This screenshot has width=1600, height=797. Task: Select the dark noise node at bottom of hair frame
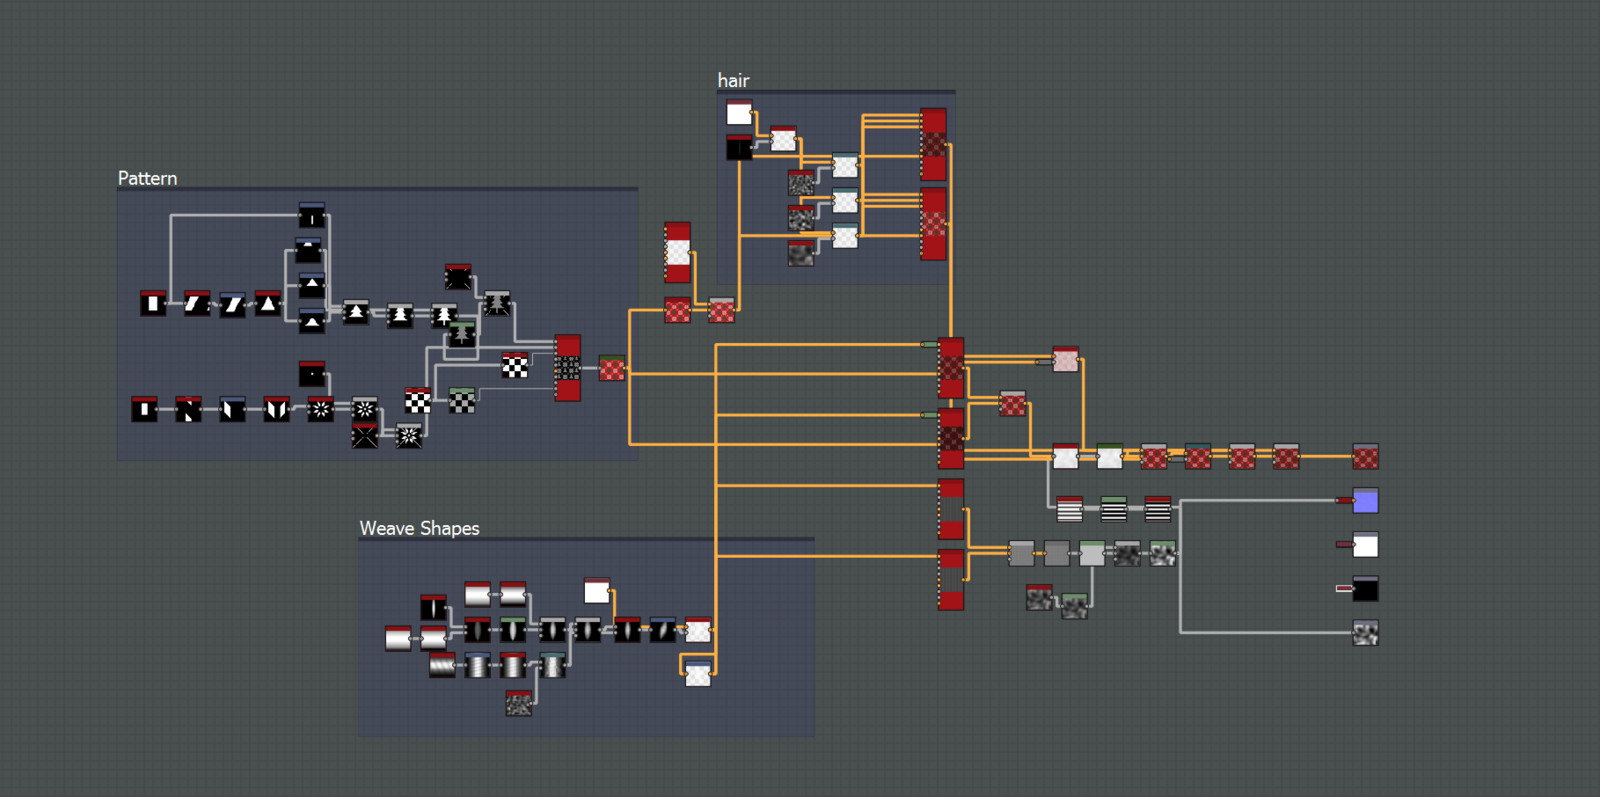pyautogui.click(x=801, y=253)
